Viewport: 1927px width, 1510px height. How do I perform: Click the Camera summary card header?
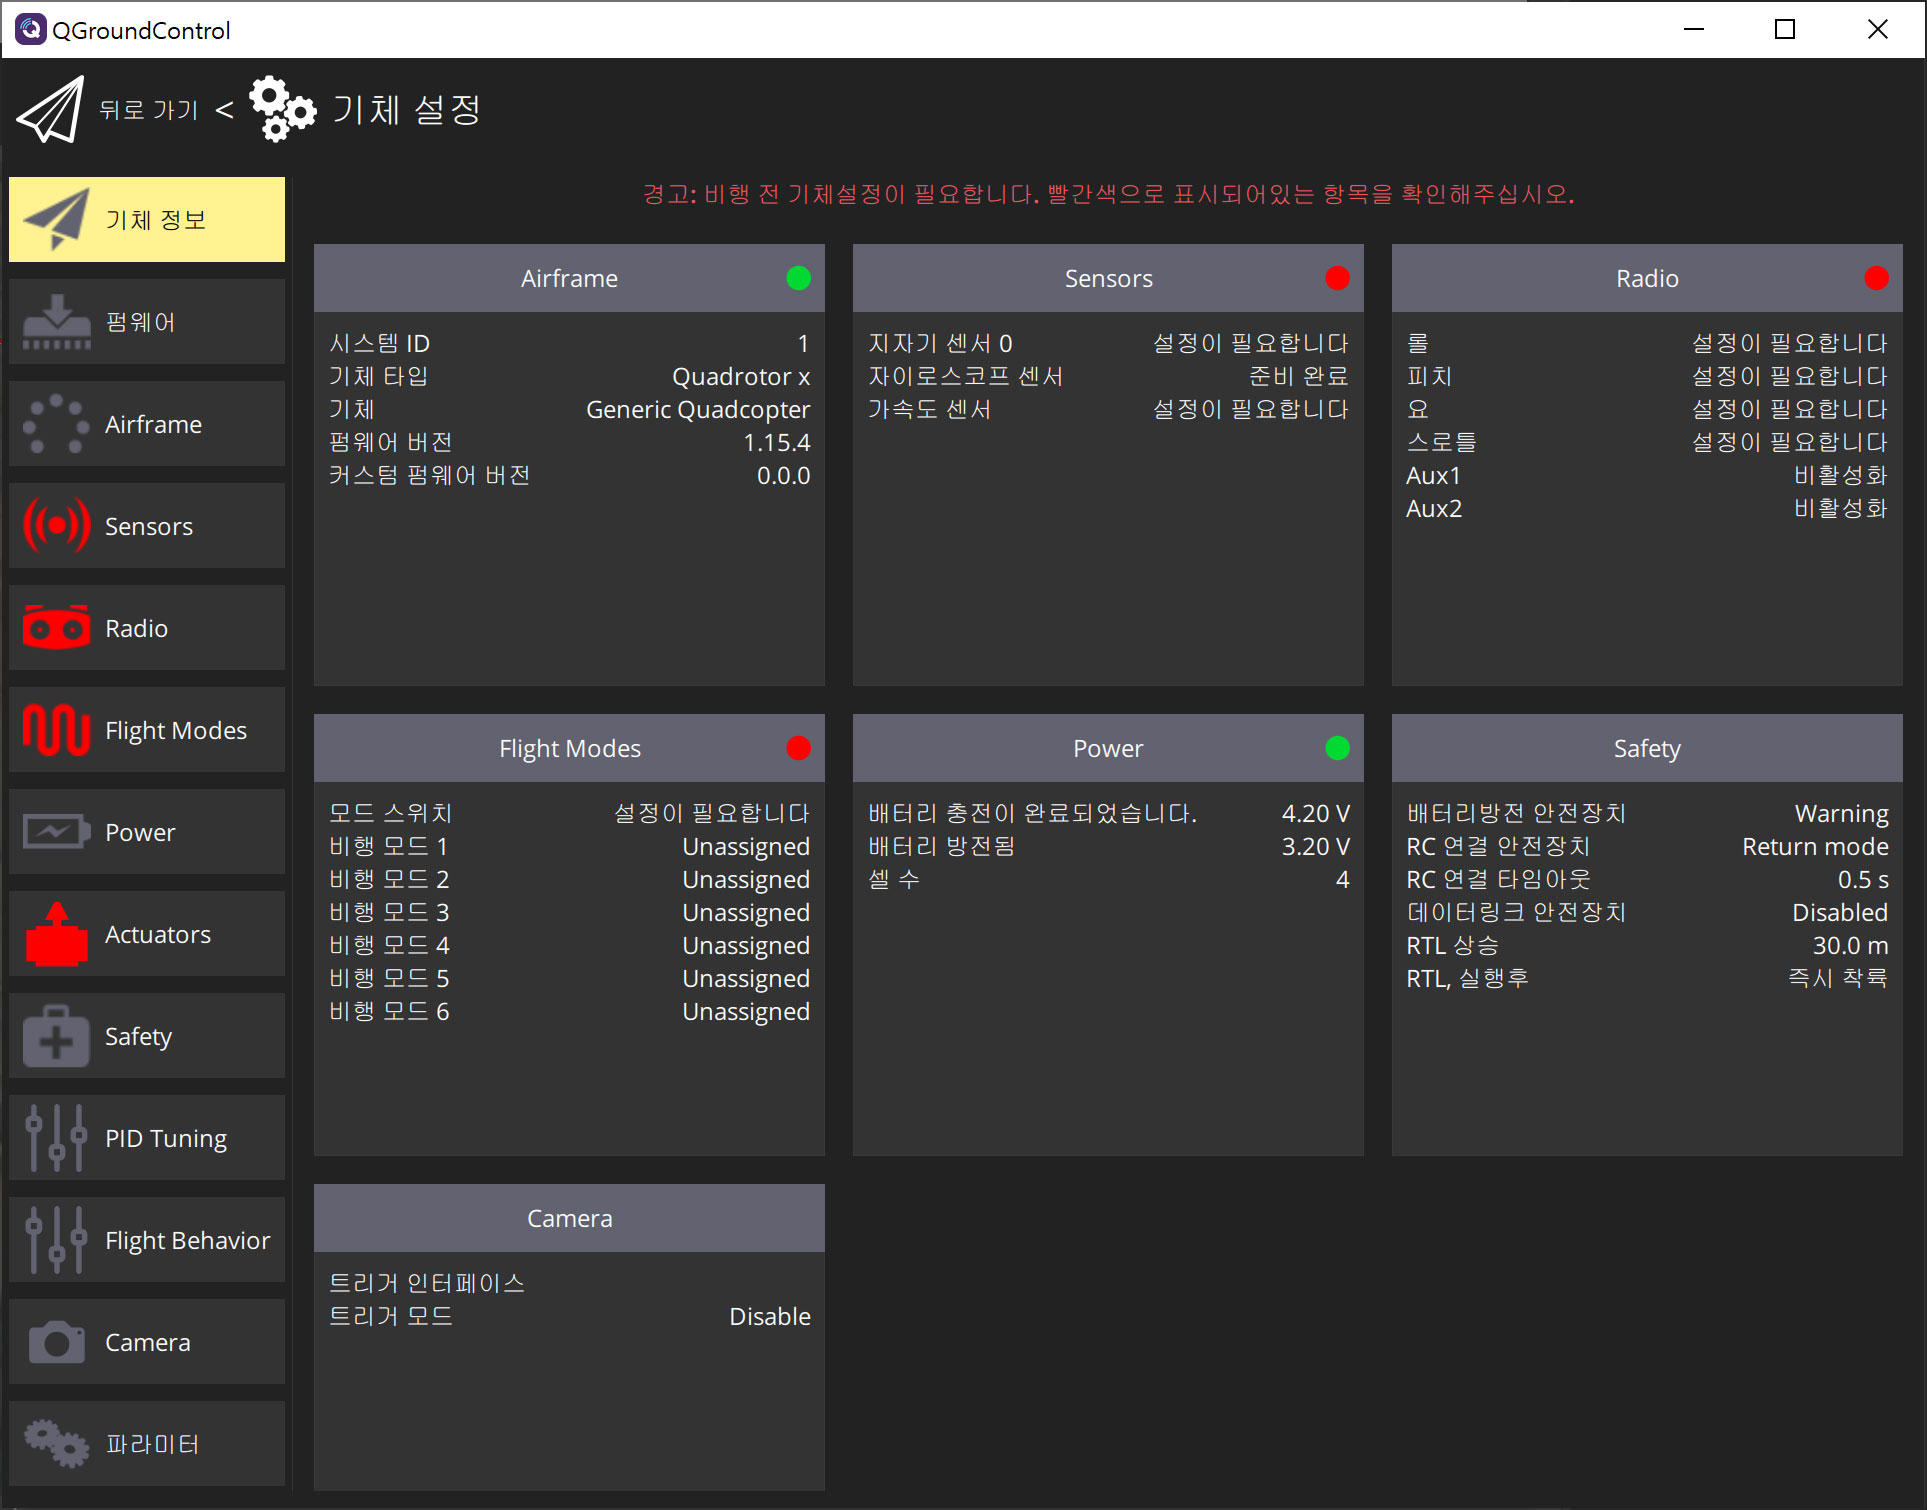click(x=569, y=1218)
